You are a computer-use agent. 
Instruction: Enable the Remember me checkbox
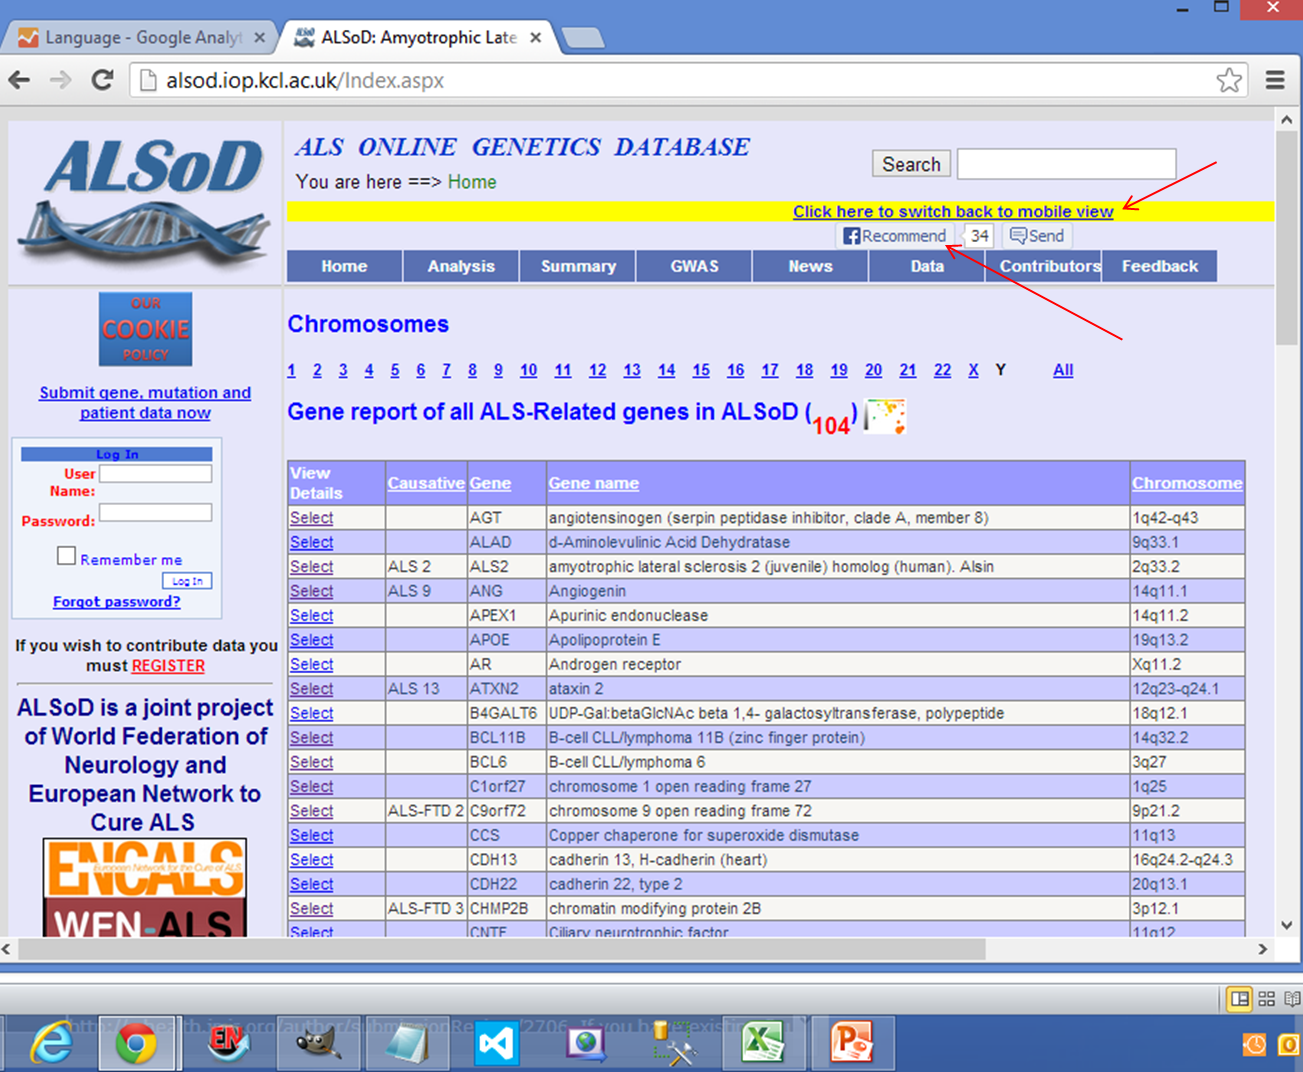pyautogui.click(x=66, y=556)
